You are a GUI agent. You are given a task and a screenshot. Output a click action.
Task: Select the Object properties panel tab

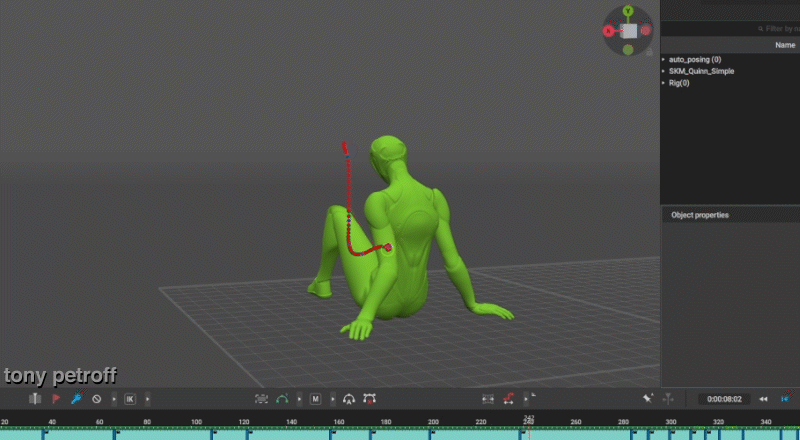(700, 215)
